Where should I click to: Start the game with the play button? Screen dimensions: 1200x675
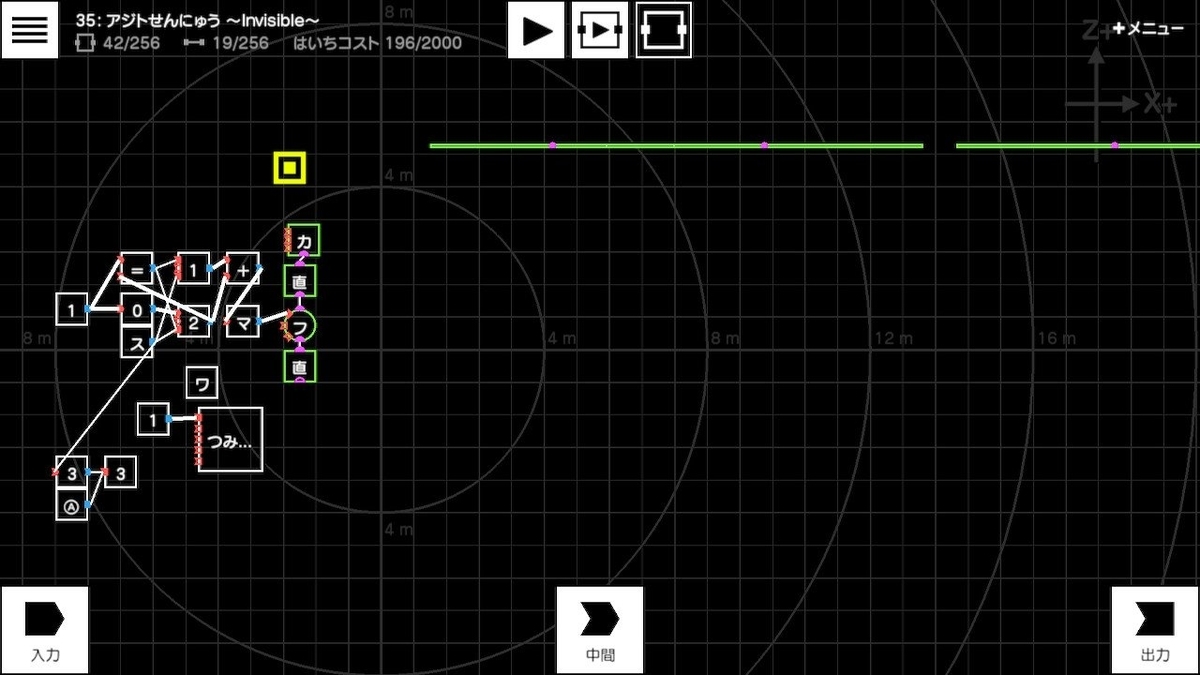536,30
